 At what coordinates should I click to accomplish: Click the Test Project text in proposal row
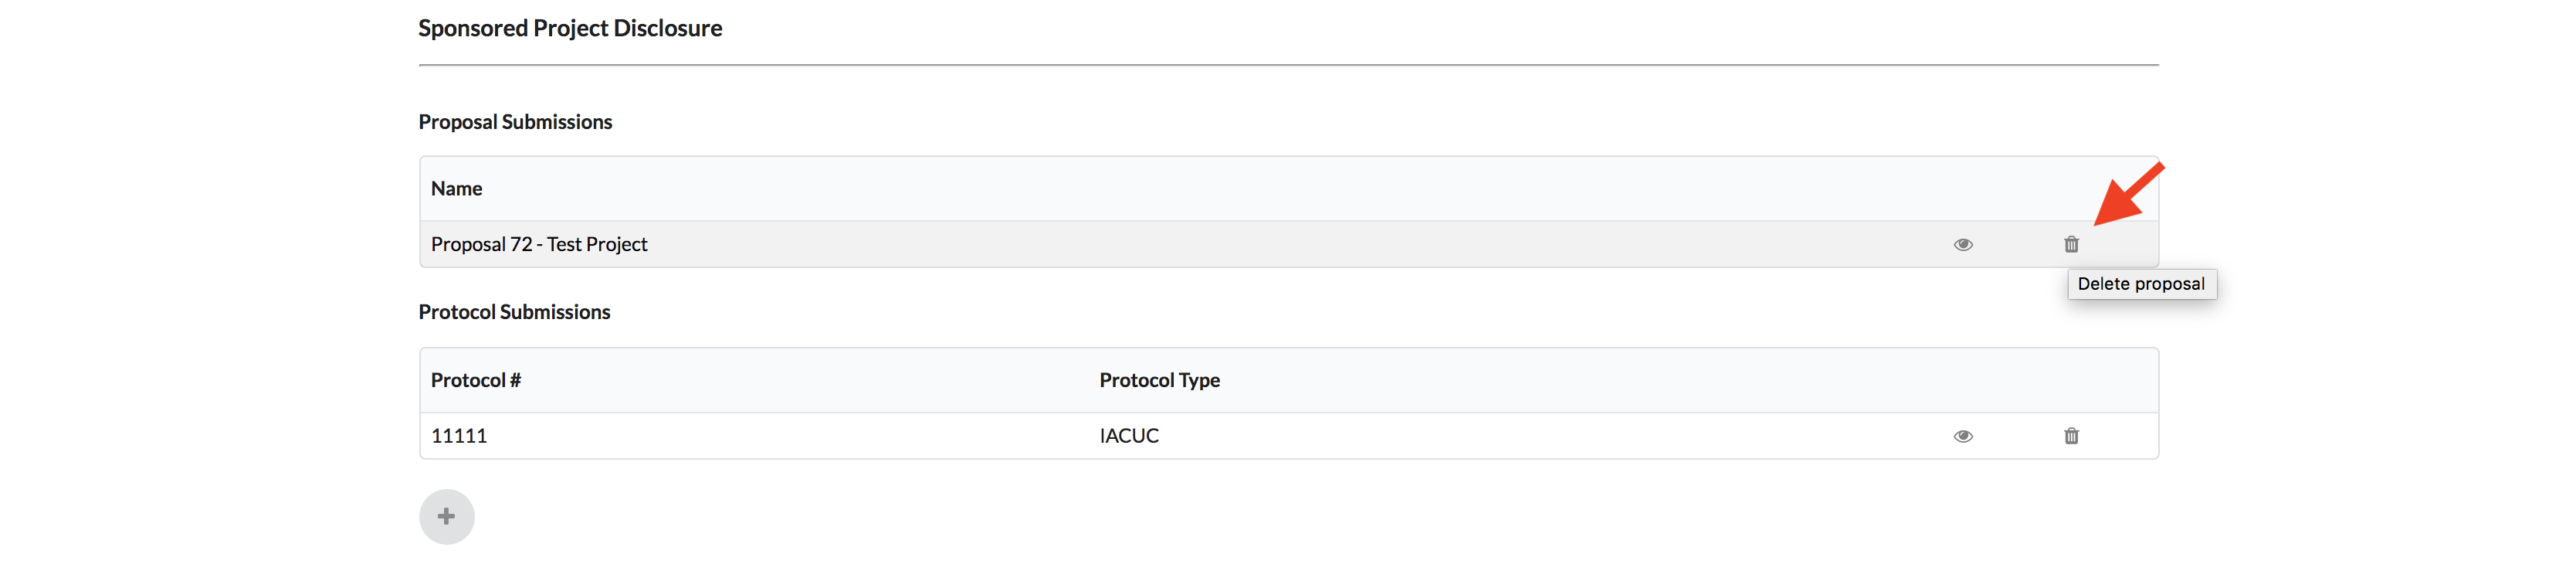pyautogui.click(x=597, y=245)
